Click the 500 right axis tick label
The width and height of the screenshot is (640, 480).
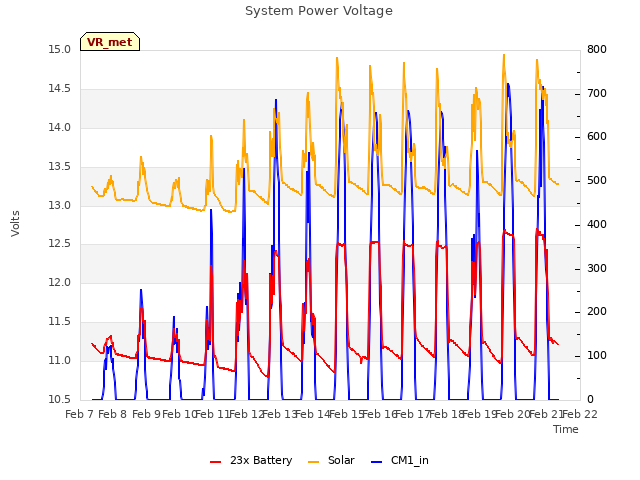pos(597,180)
